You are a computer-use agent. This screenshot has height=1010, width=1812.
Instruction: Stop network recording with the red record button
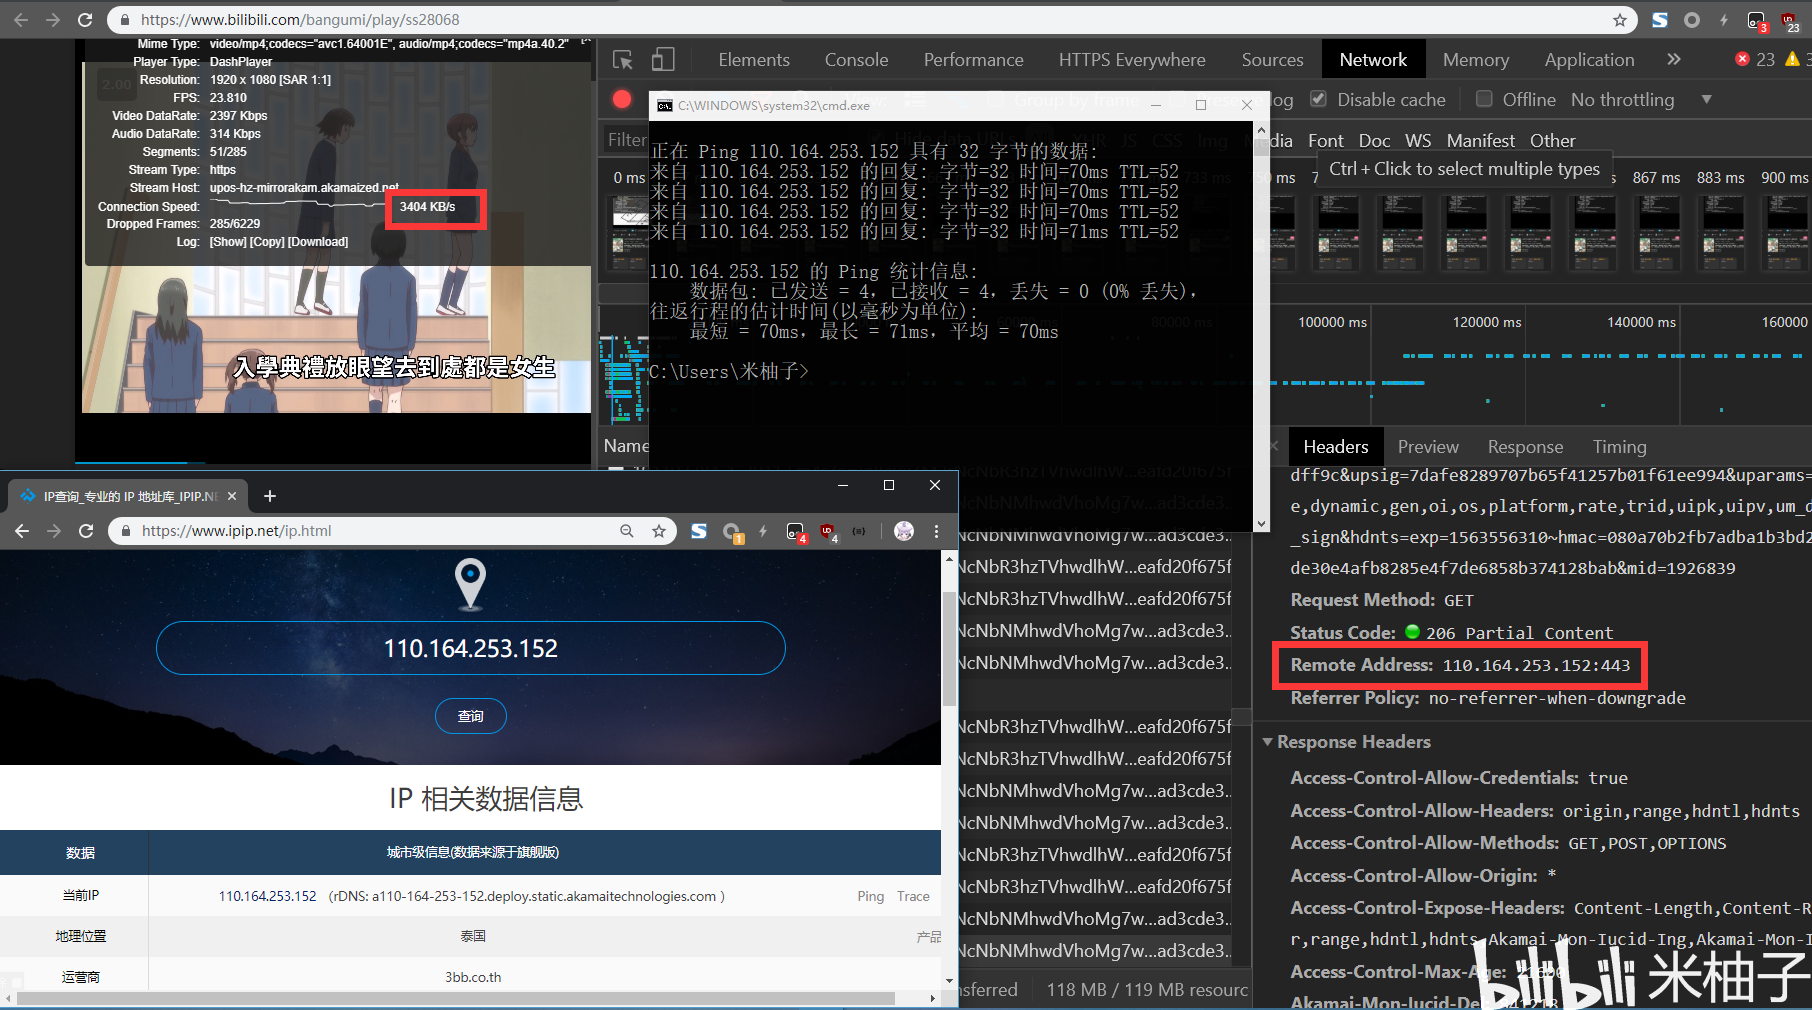coord(622,99)
